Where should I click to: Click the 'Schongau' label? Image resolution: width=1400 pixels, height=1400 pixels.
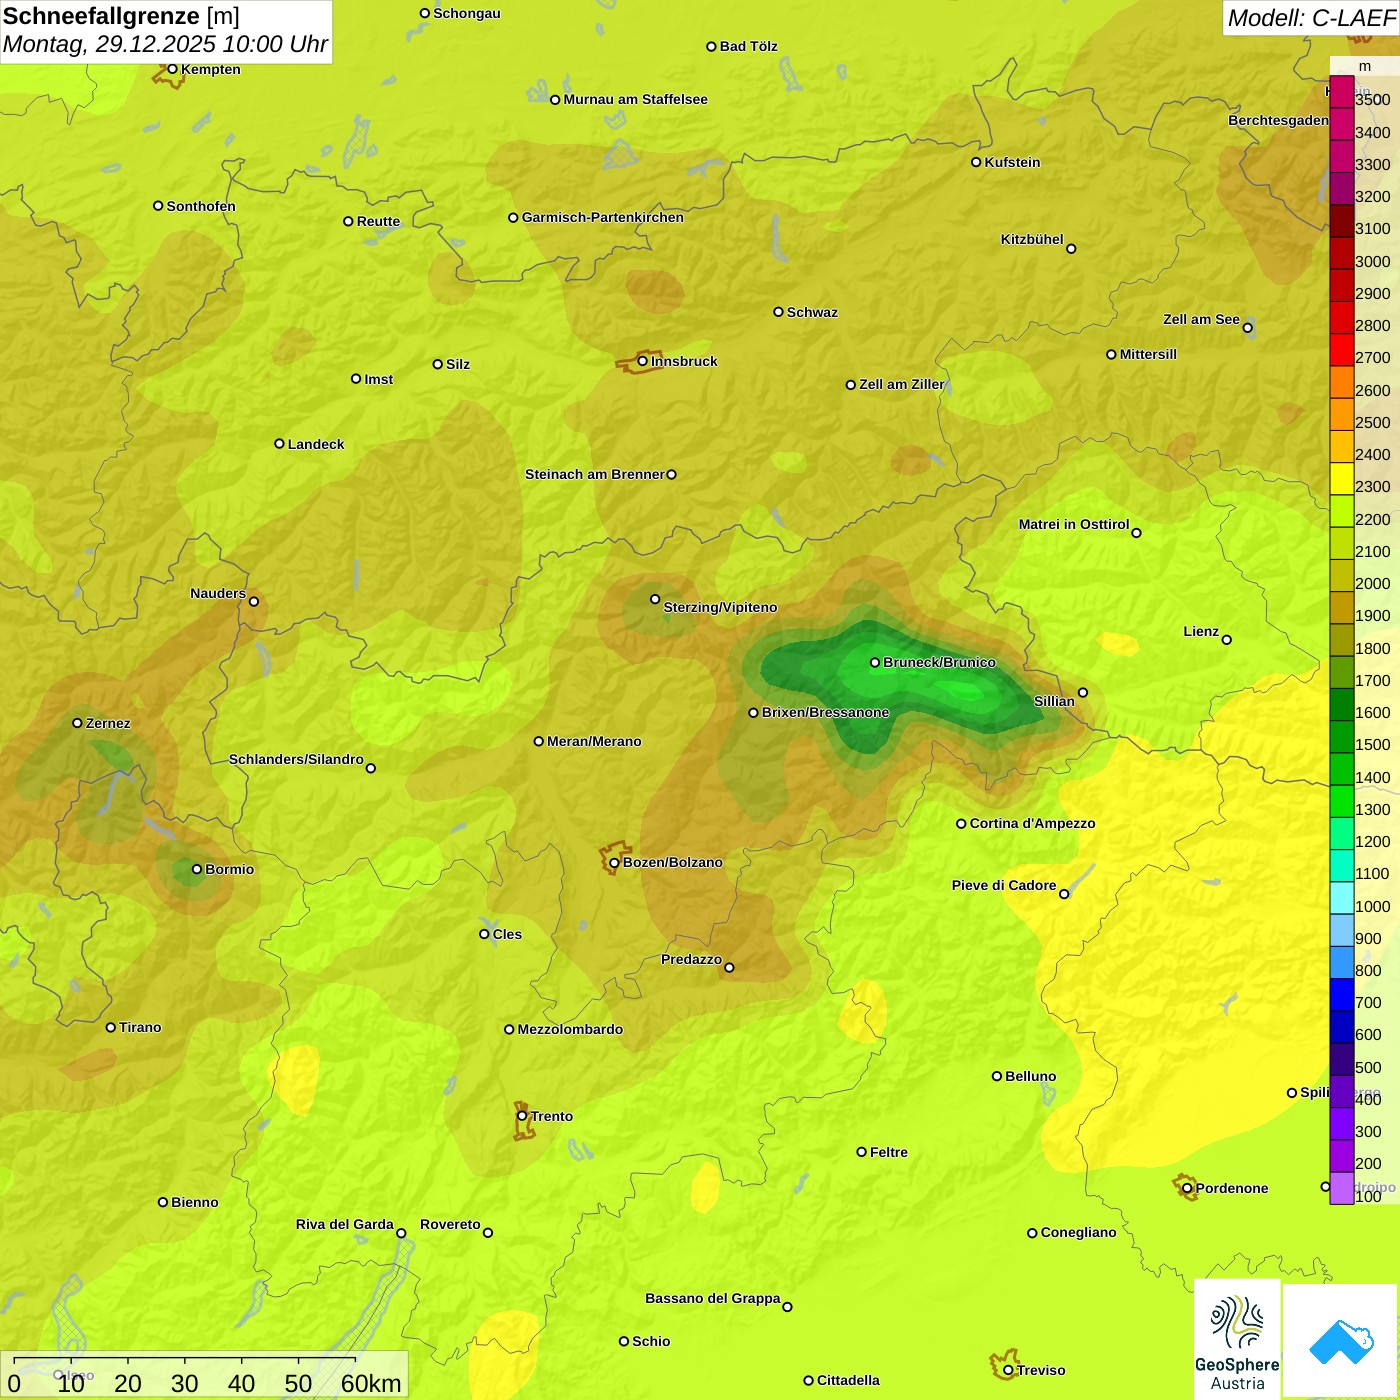tap(467, 13)
